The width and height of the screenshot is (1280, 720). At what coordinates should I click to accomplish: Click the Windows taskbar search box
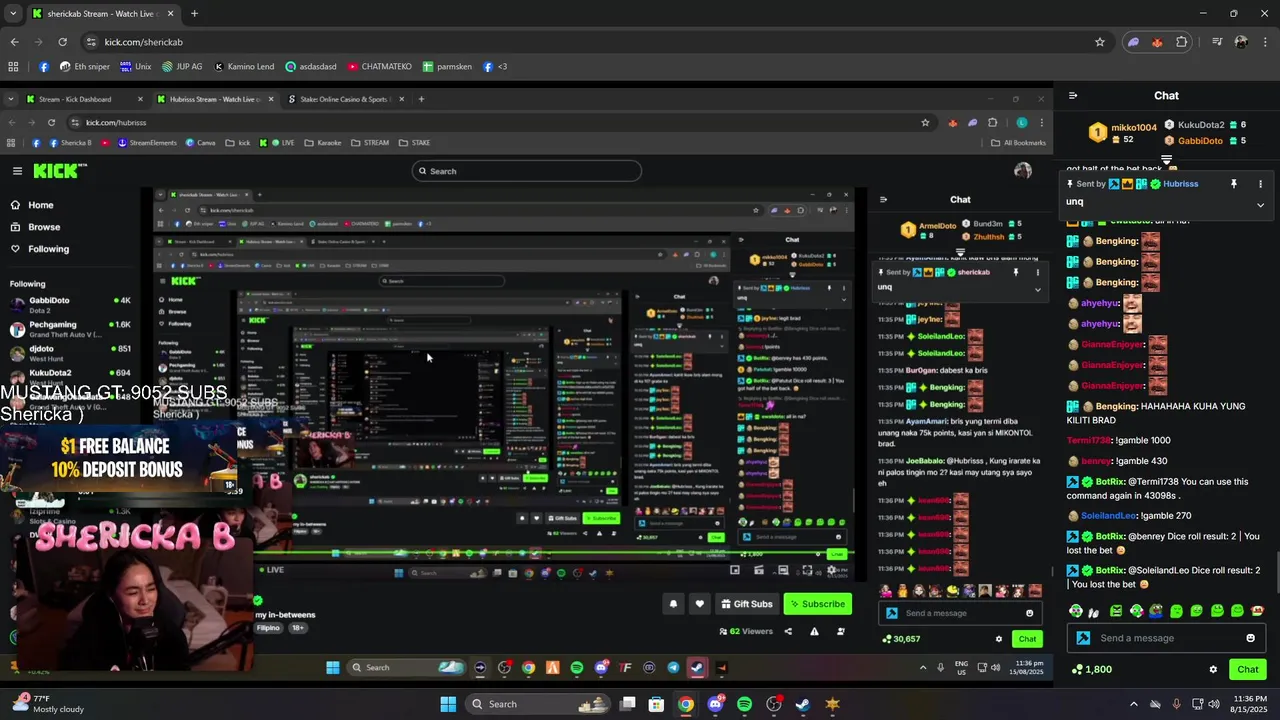point(540,704)
